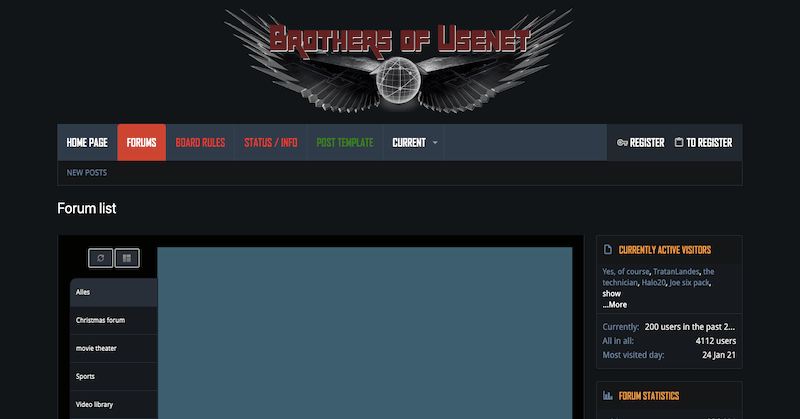
Task: Open the Currently Active Visitors heading link
Action: pos(664,250)
